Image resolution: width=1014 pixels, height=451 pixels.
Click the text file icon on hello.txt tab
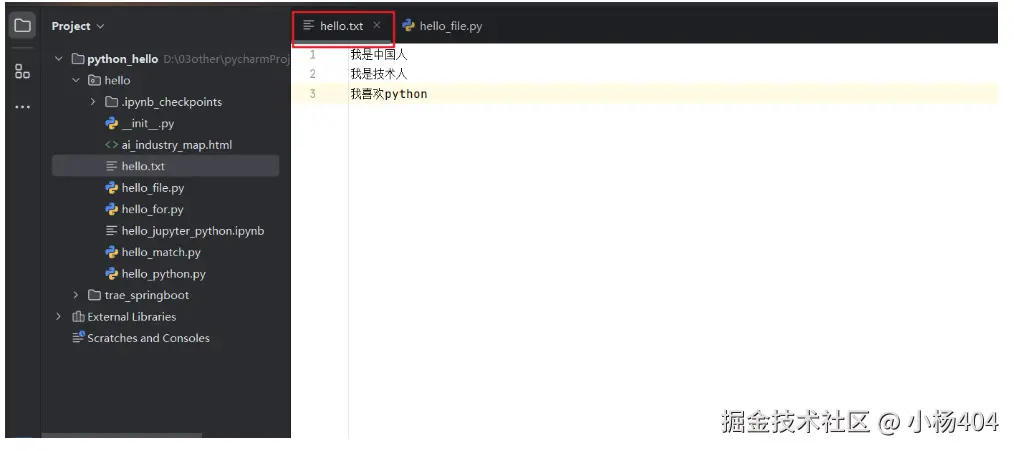308,25
